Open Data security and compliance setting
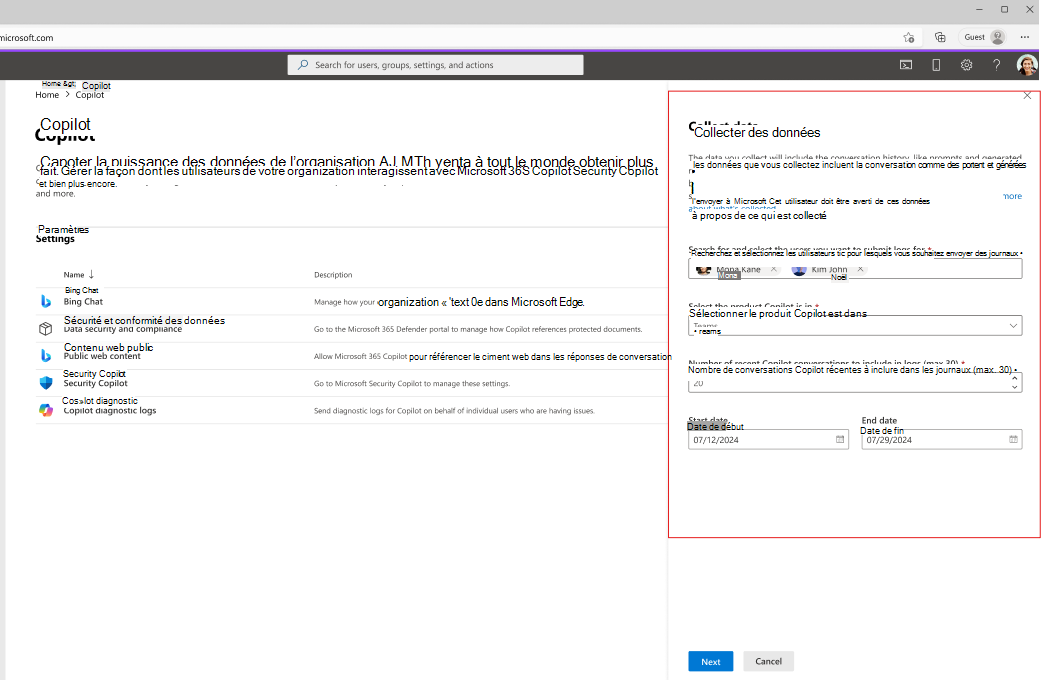Screen dimensions: 1041x680 tap(123, 329)
